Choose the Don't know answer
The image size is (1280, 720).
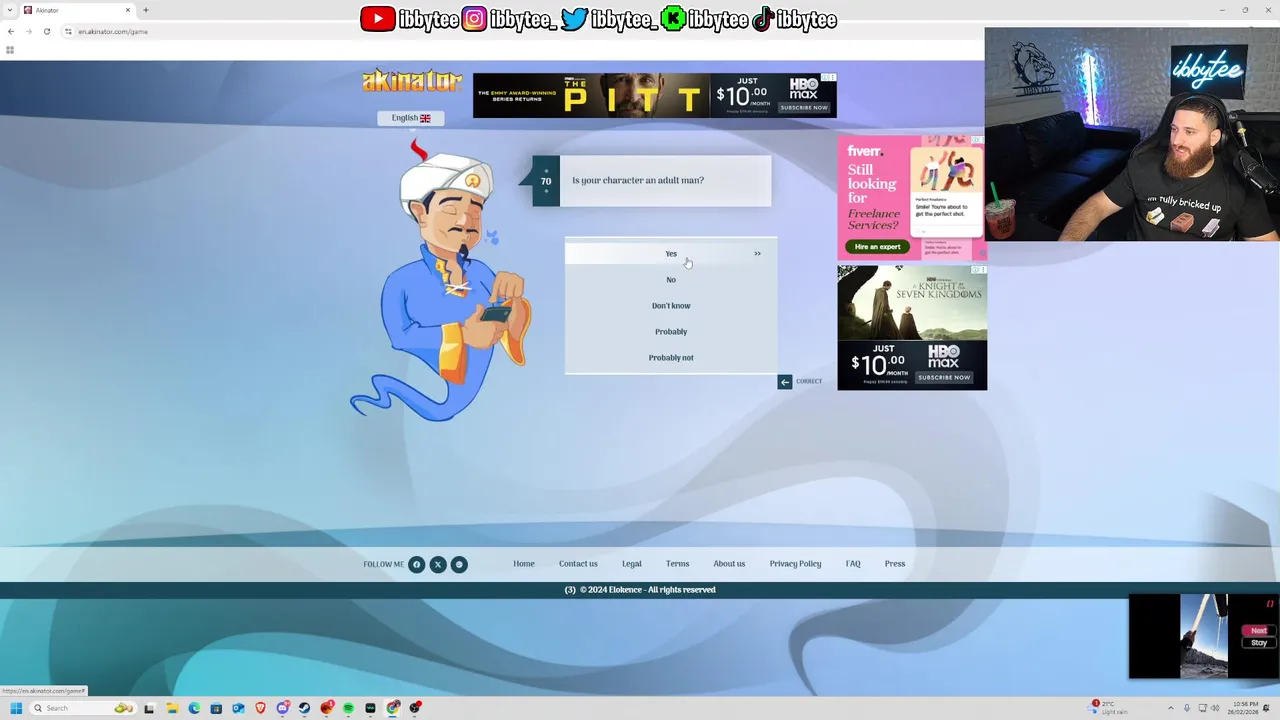(x=671, y=305)
